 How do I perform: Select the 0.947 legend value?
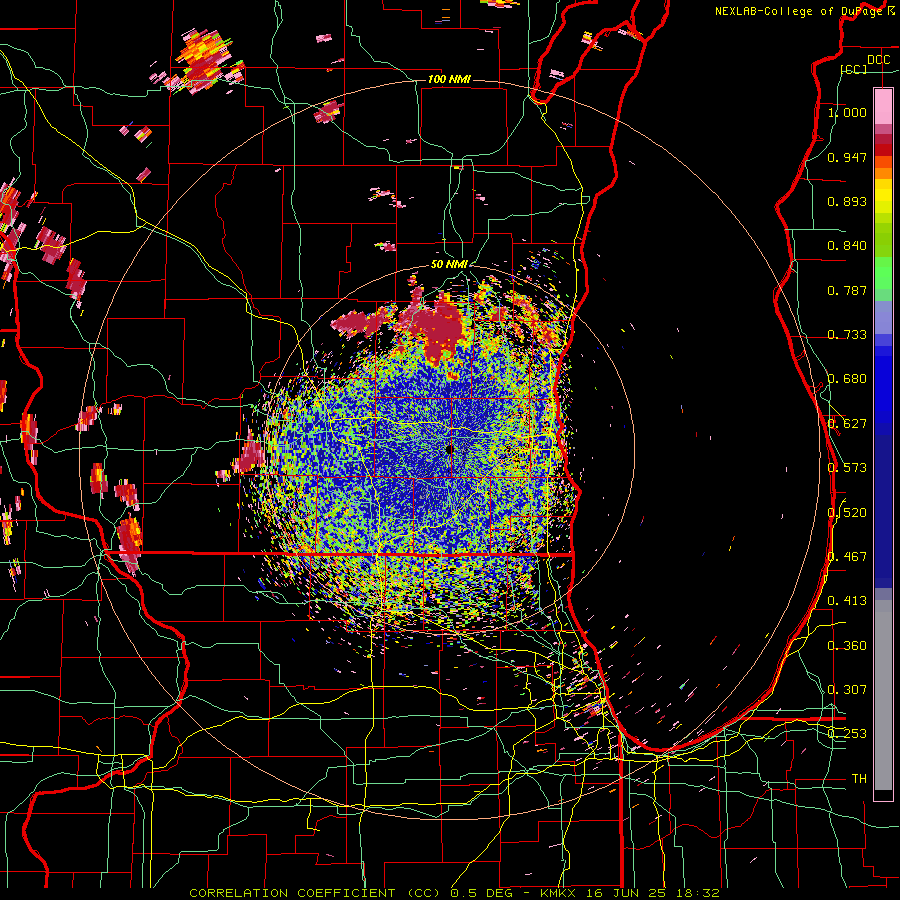coord(847,157)
